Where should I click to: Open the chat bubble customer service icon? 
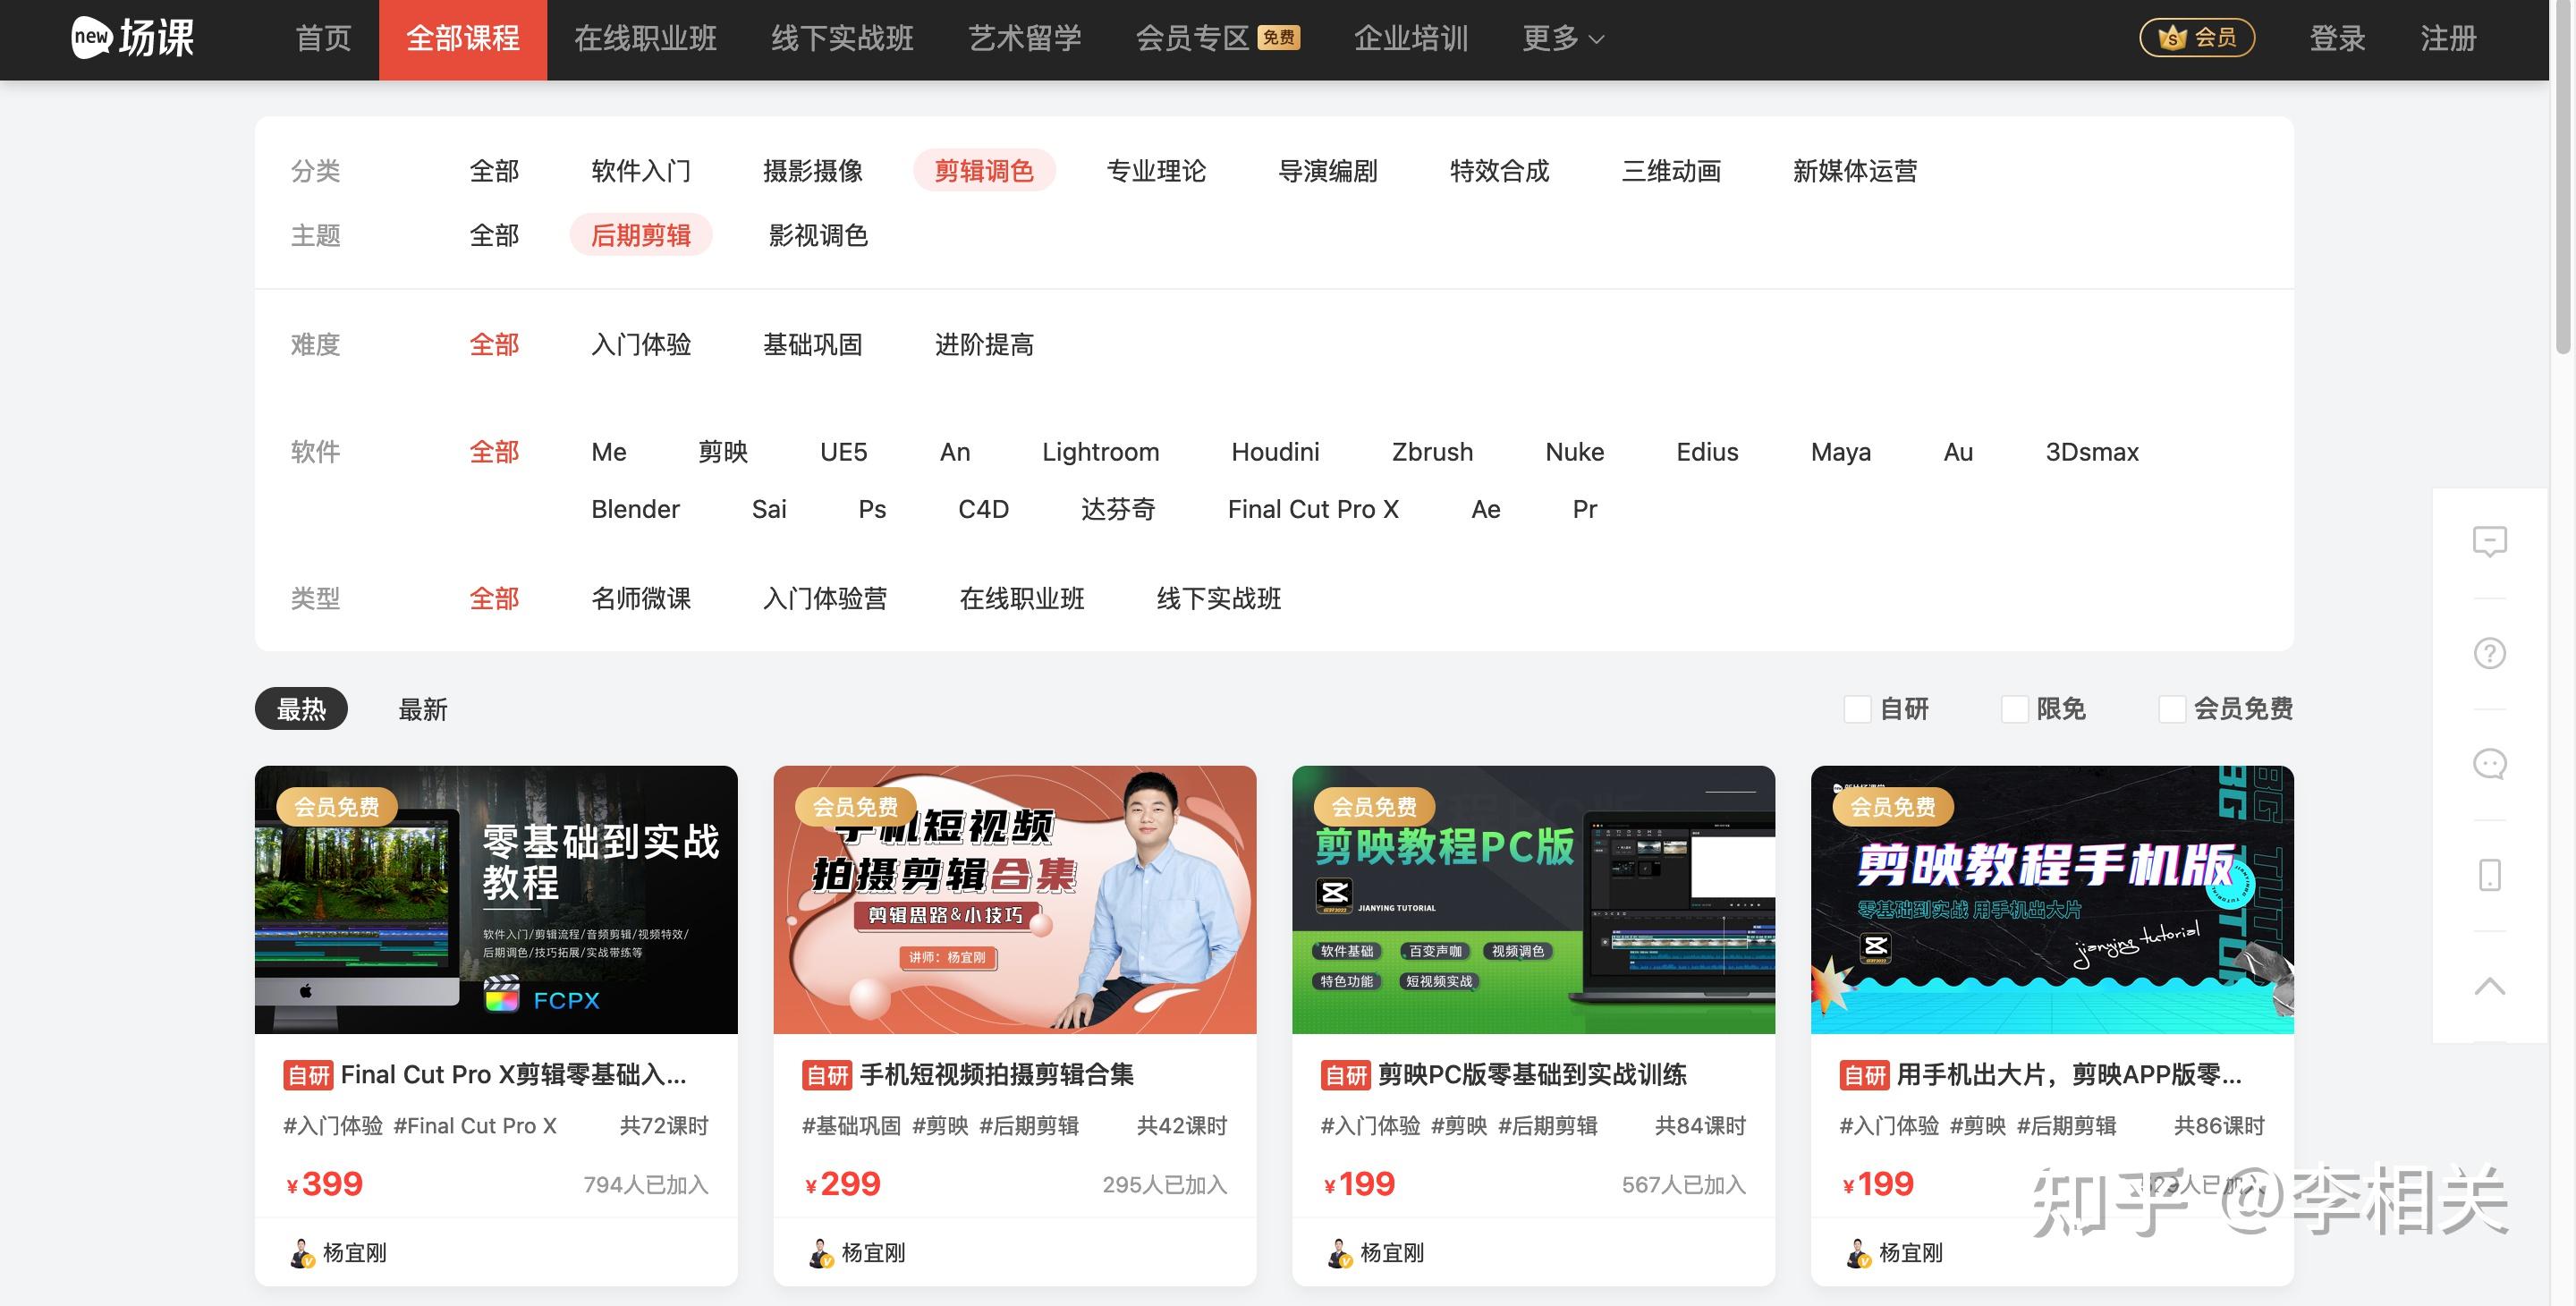point(2489,764)
